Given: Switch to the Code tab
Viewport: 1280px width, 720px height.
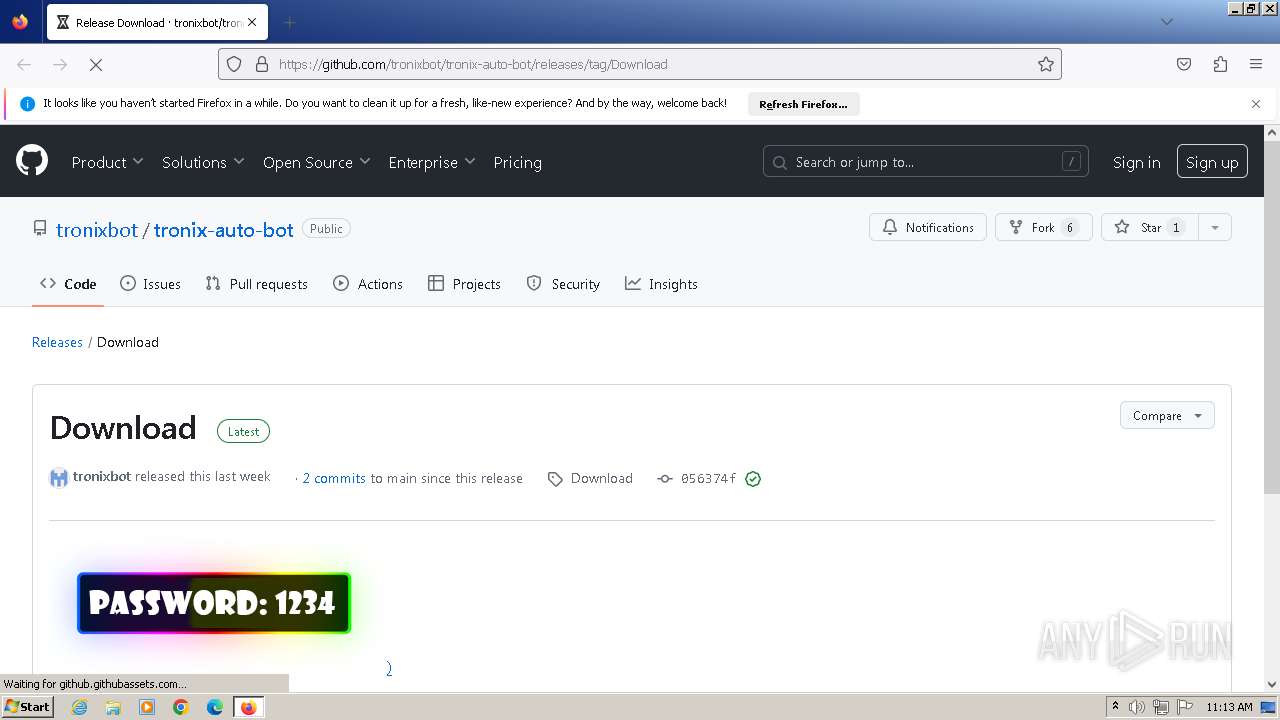Looking at the screenshot, I should coord(68,284).
